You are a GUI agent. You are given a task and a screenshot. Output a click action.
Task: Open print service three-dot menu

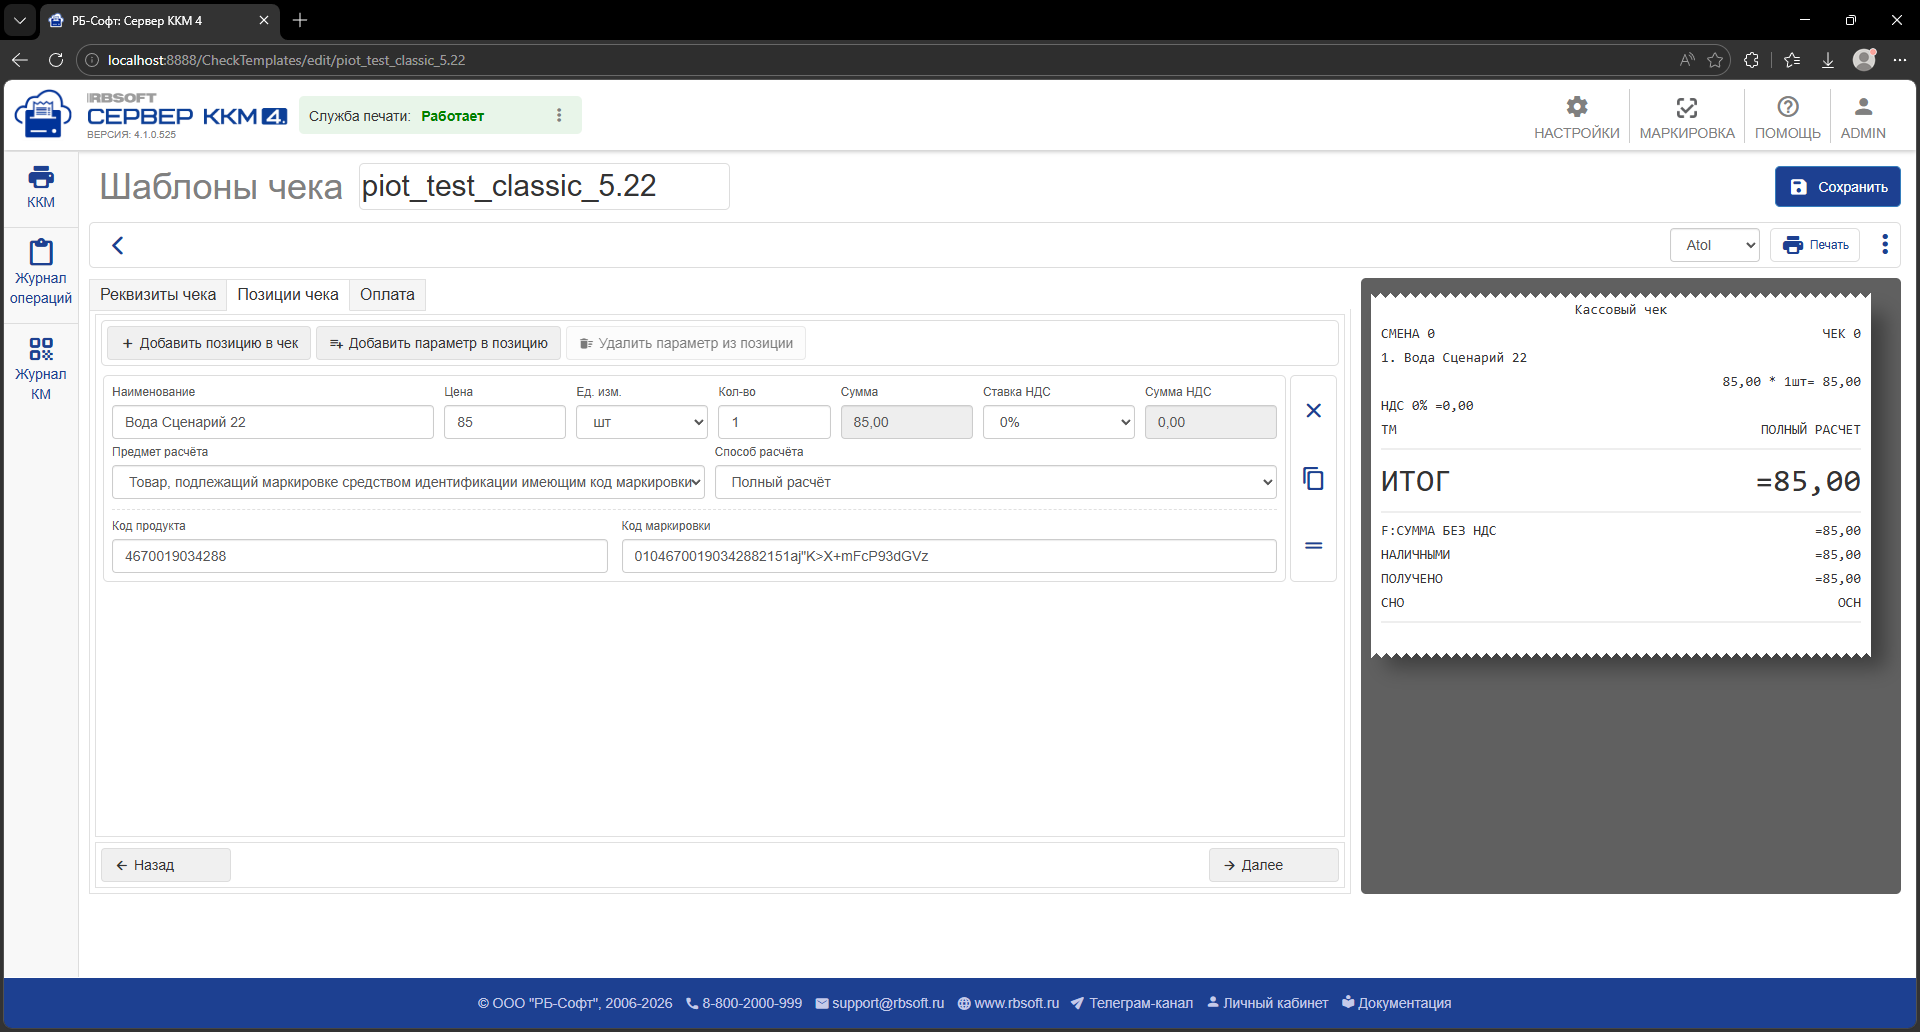(x=559, y=116)
